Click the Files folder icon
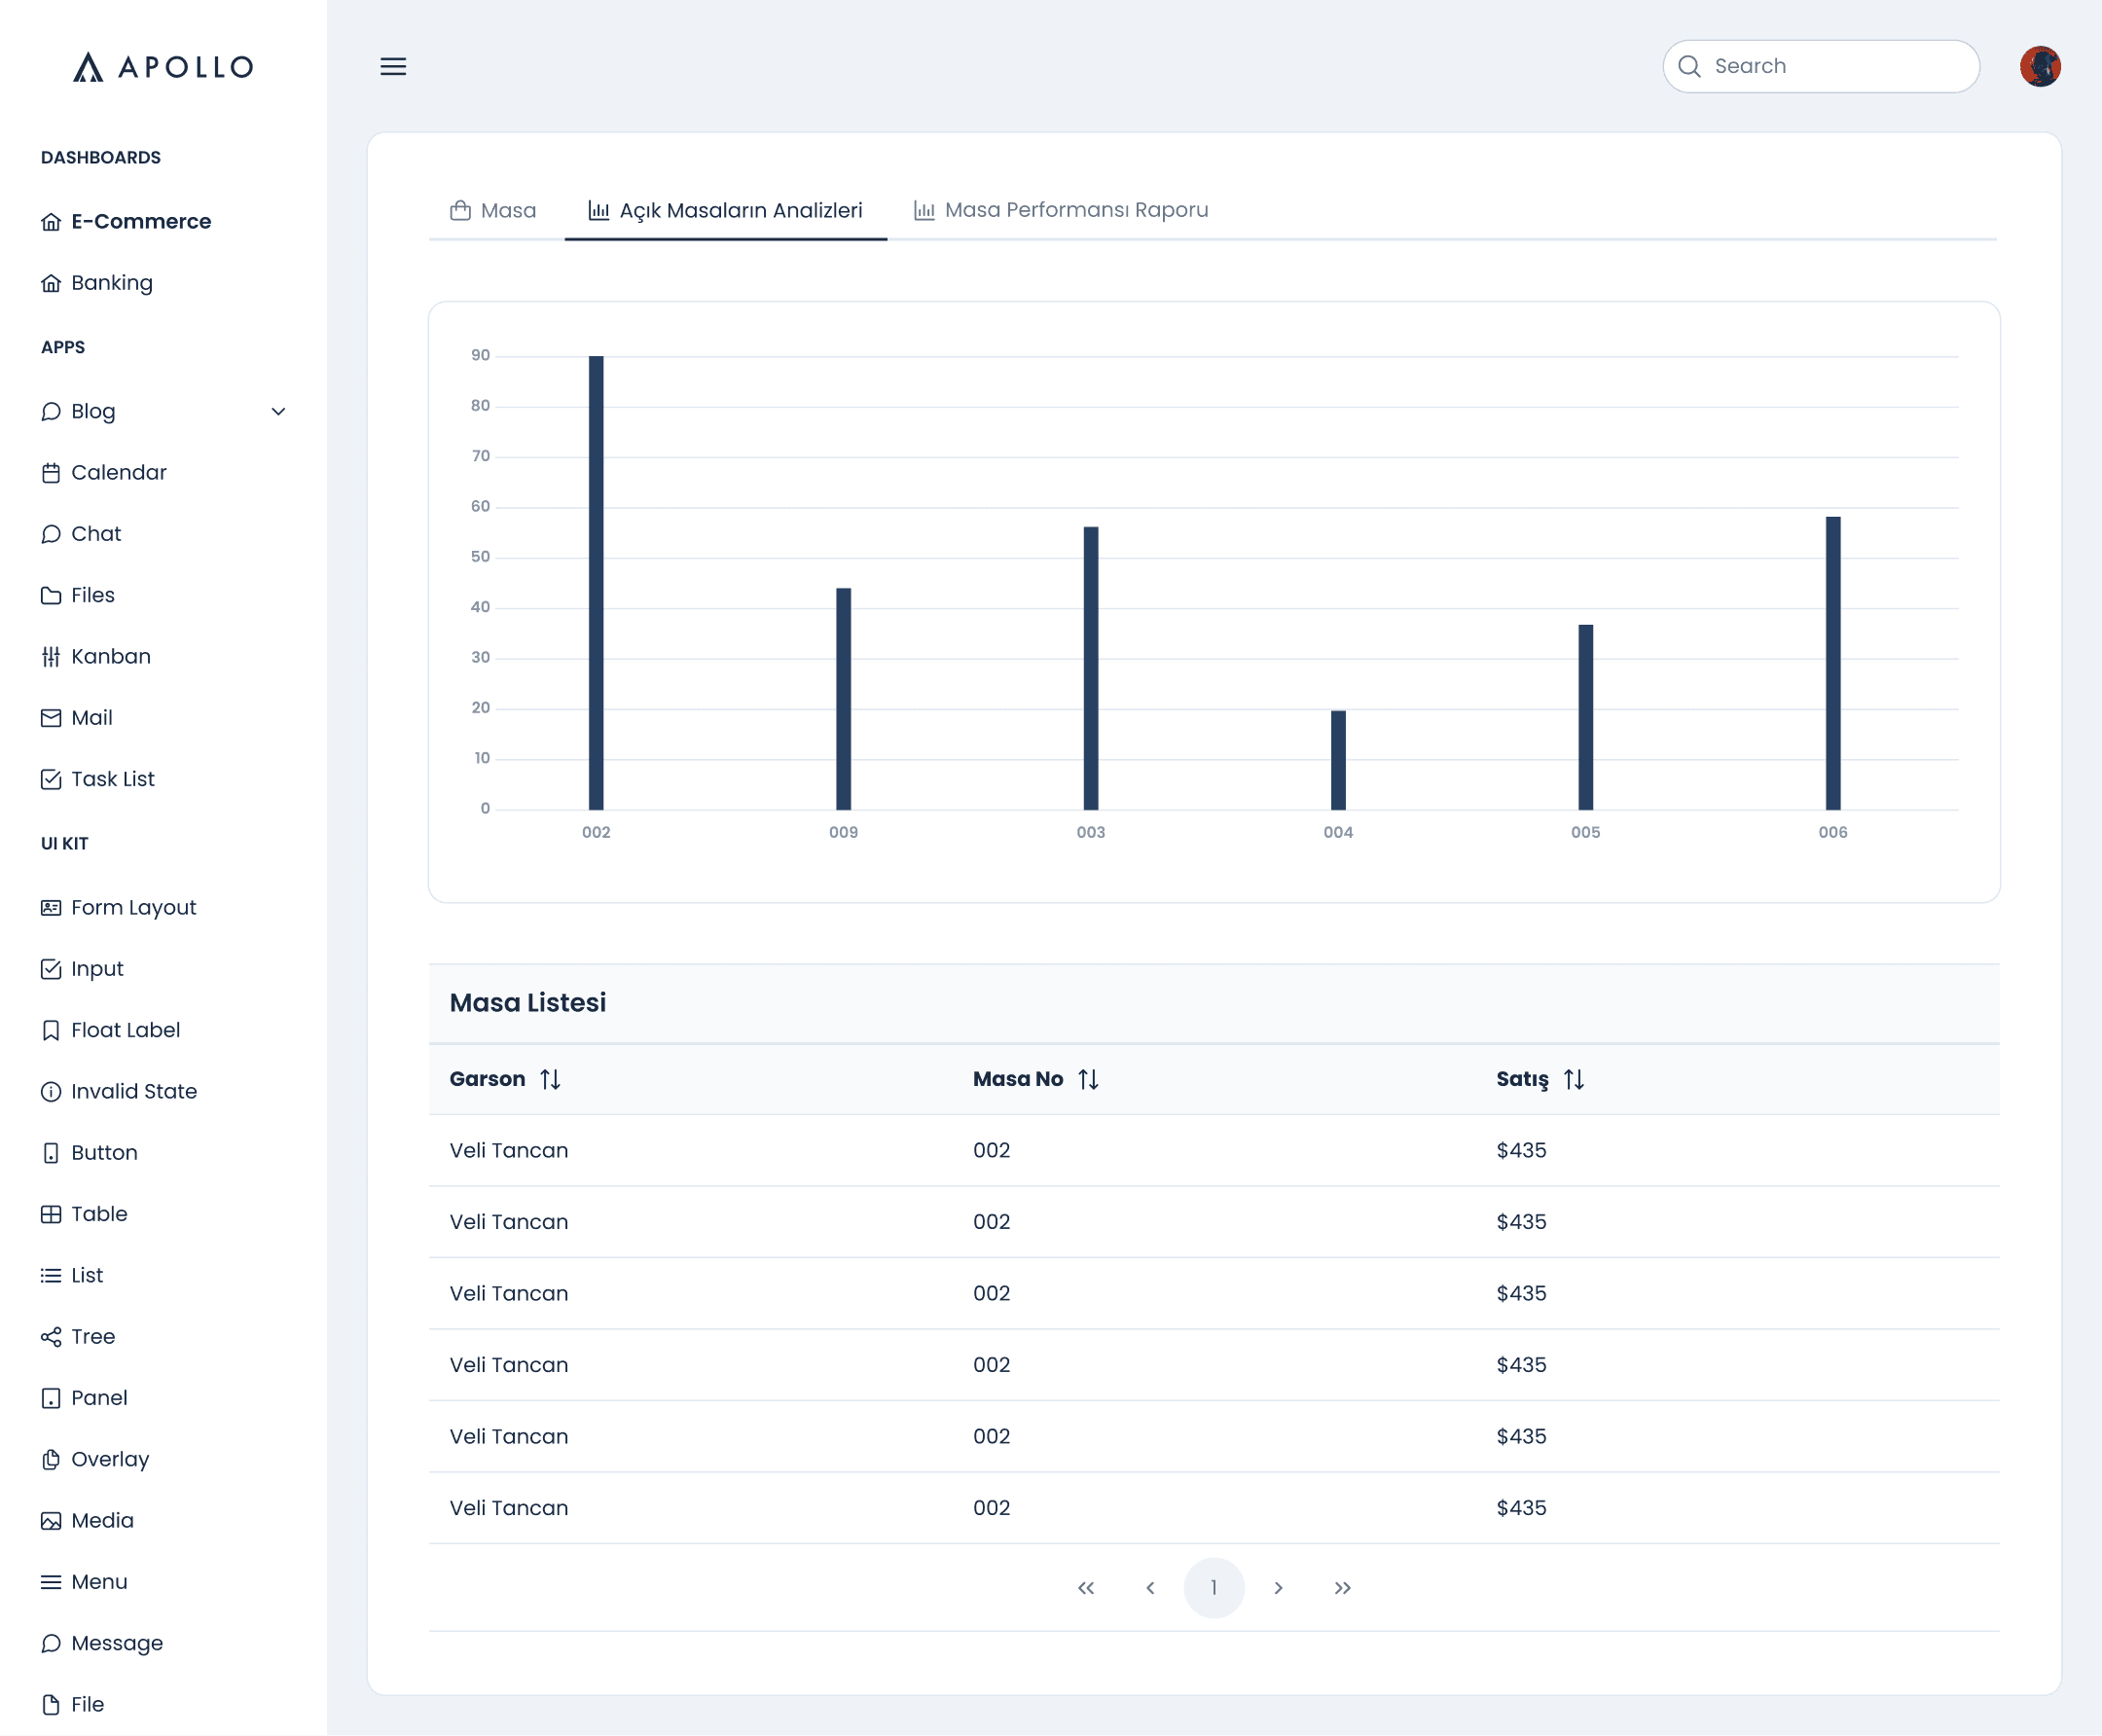The height and width of the screenshot is (1736, 2102). click(x=51, y=596)
